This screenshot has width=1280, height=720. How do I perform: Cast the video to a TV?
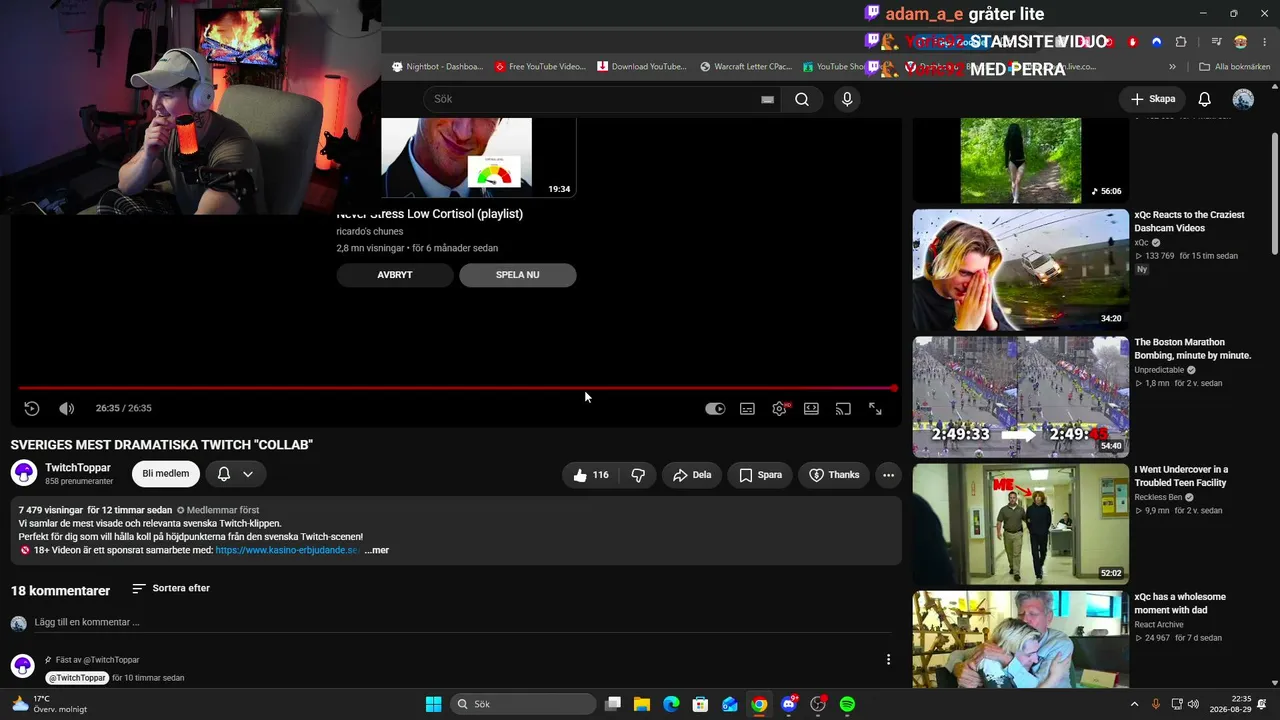point(843,408)
